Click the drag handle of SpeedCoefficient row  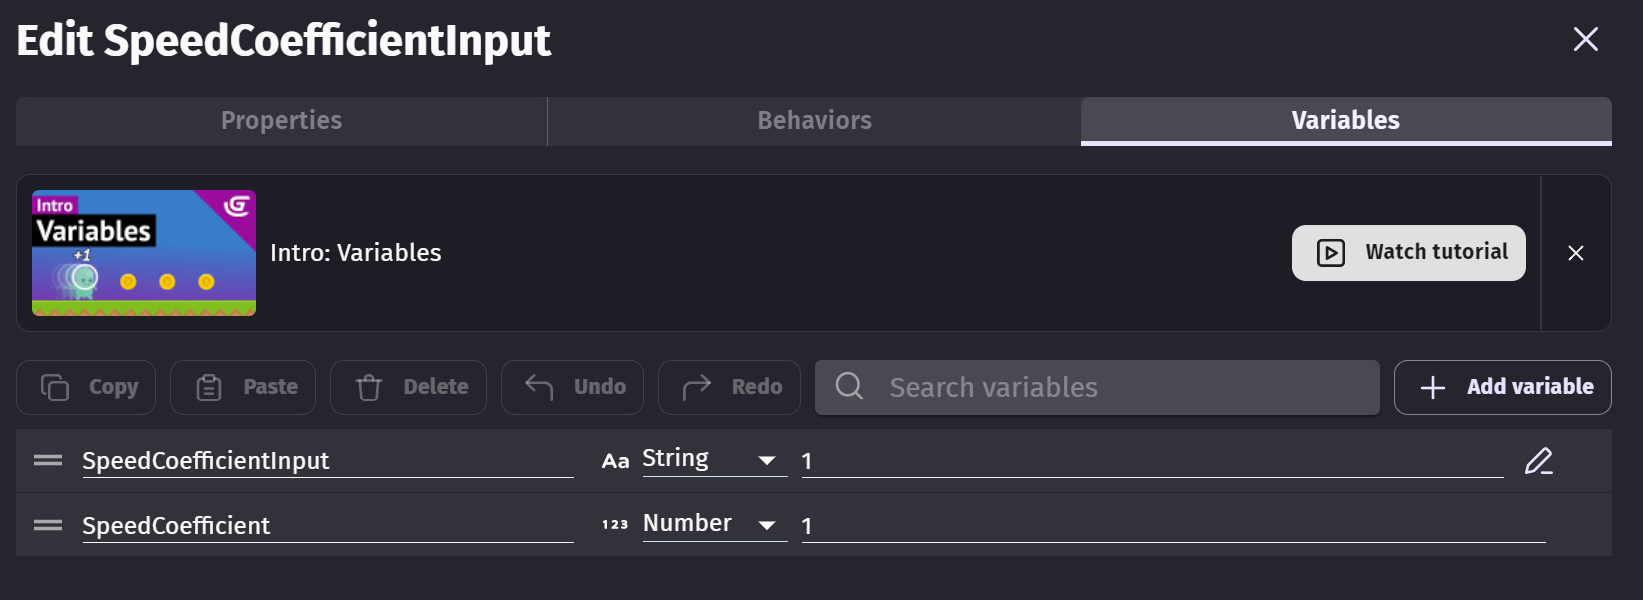(x=48, y=525)
